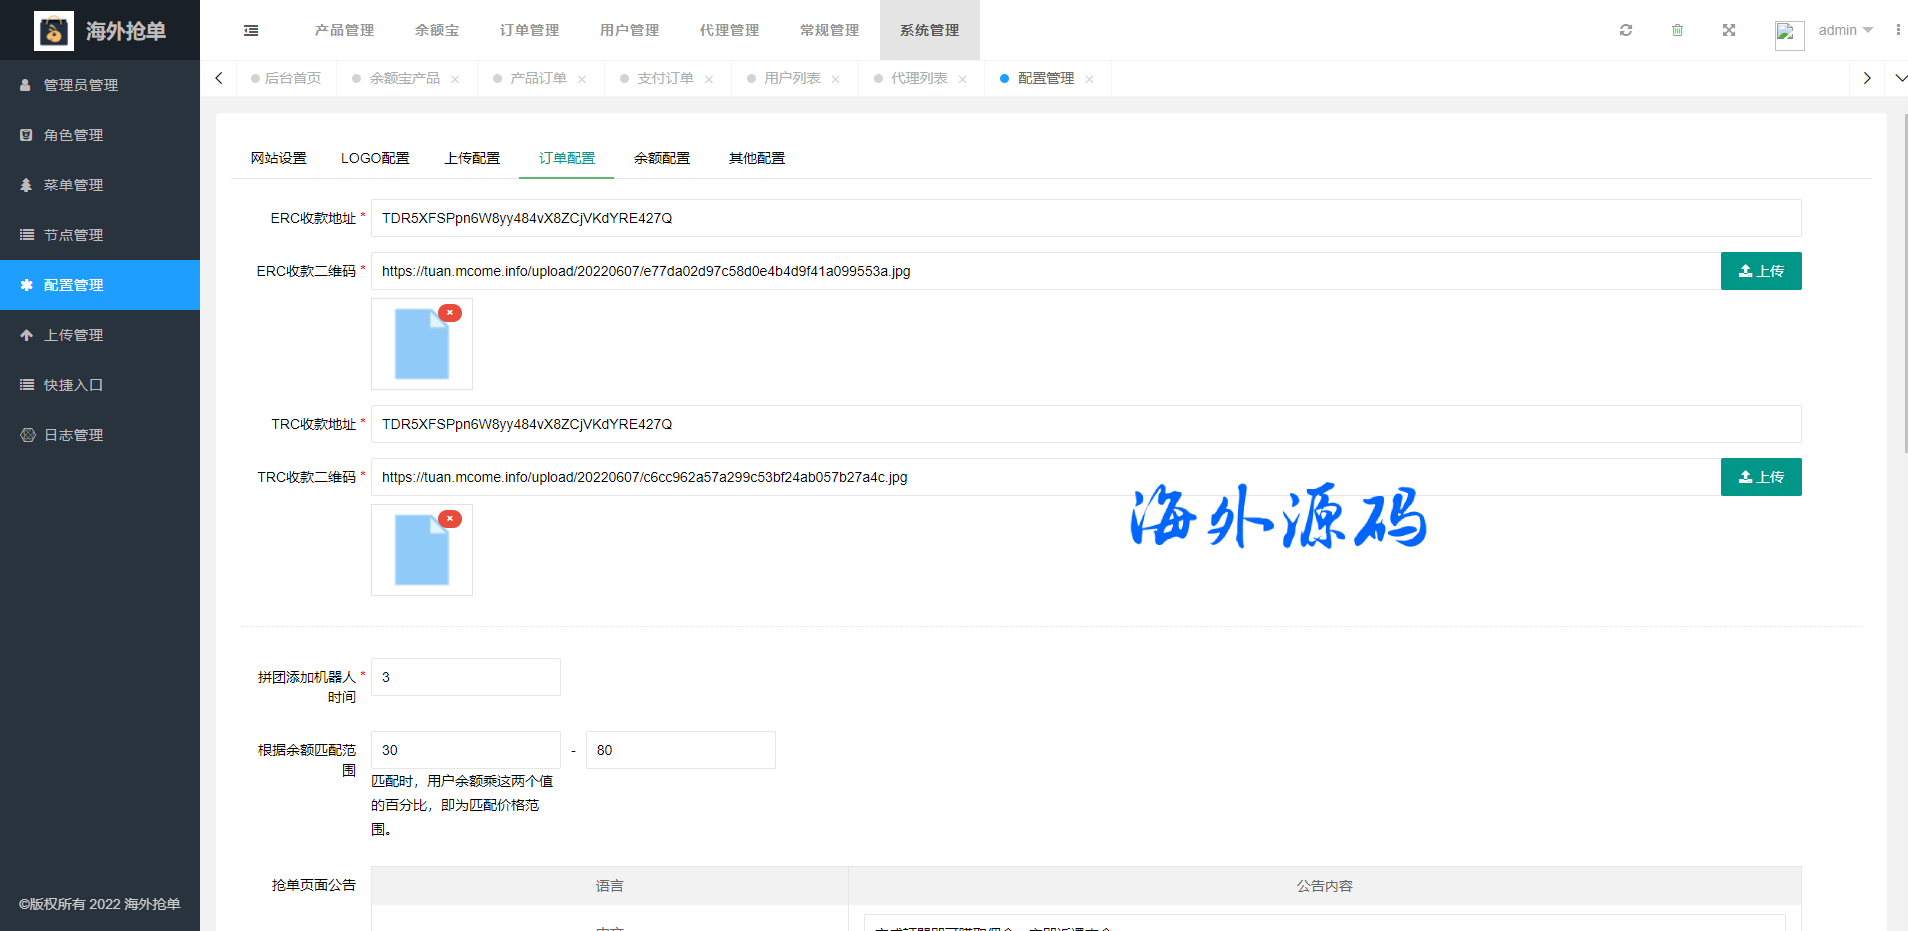Viewport: 1908px width, 931px height.
Task: Open the ERC QR code thumbnail
Action: pos(420,346)
